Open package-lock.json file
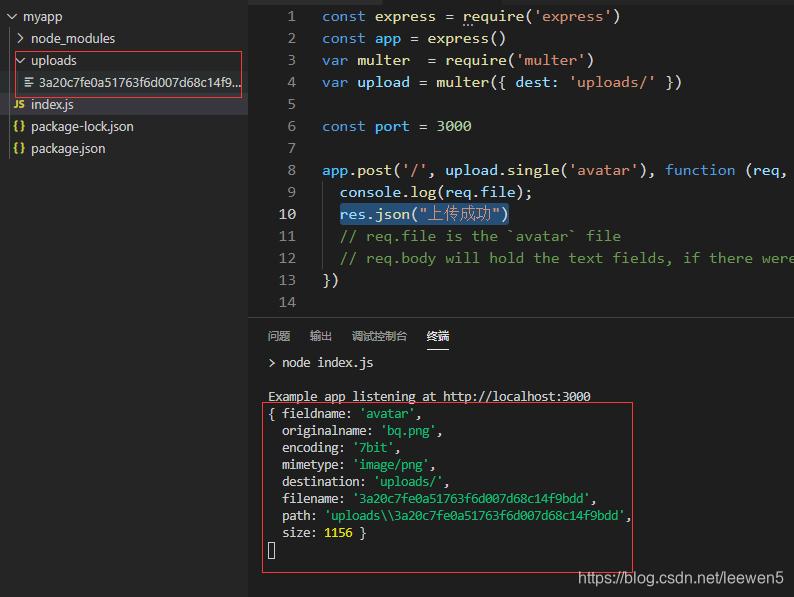This screenshot has width=794, height=597. [82, 127]
